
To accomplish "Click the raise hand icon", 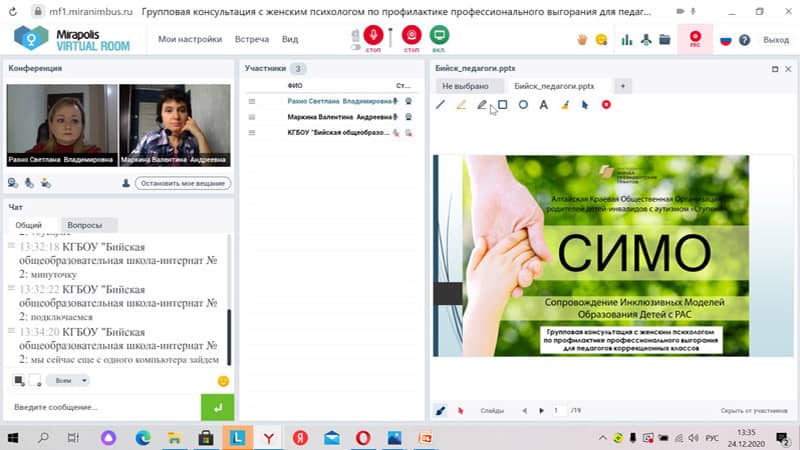I will (582, 39).
